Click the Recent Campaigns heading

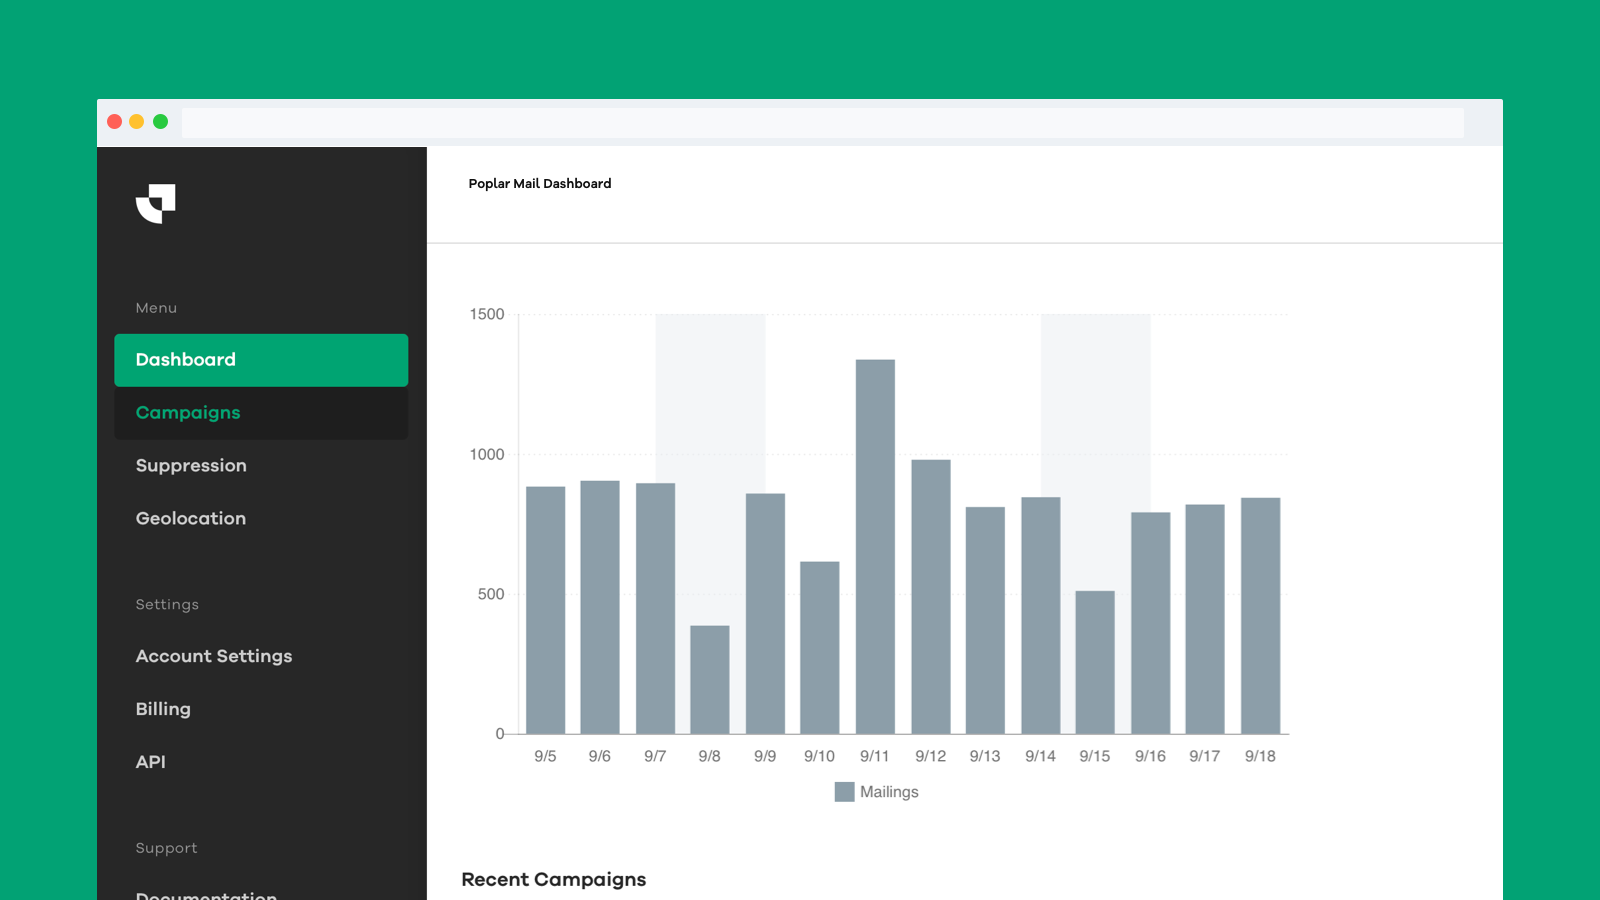point(553,879)
